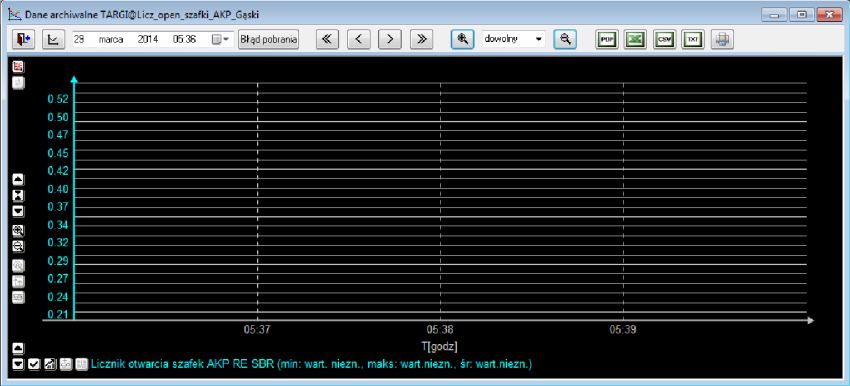Click the exit door icon in toolbar
Viewport: 850px width, 386px height.
click(23, 39)
